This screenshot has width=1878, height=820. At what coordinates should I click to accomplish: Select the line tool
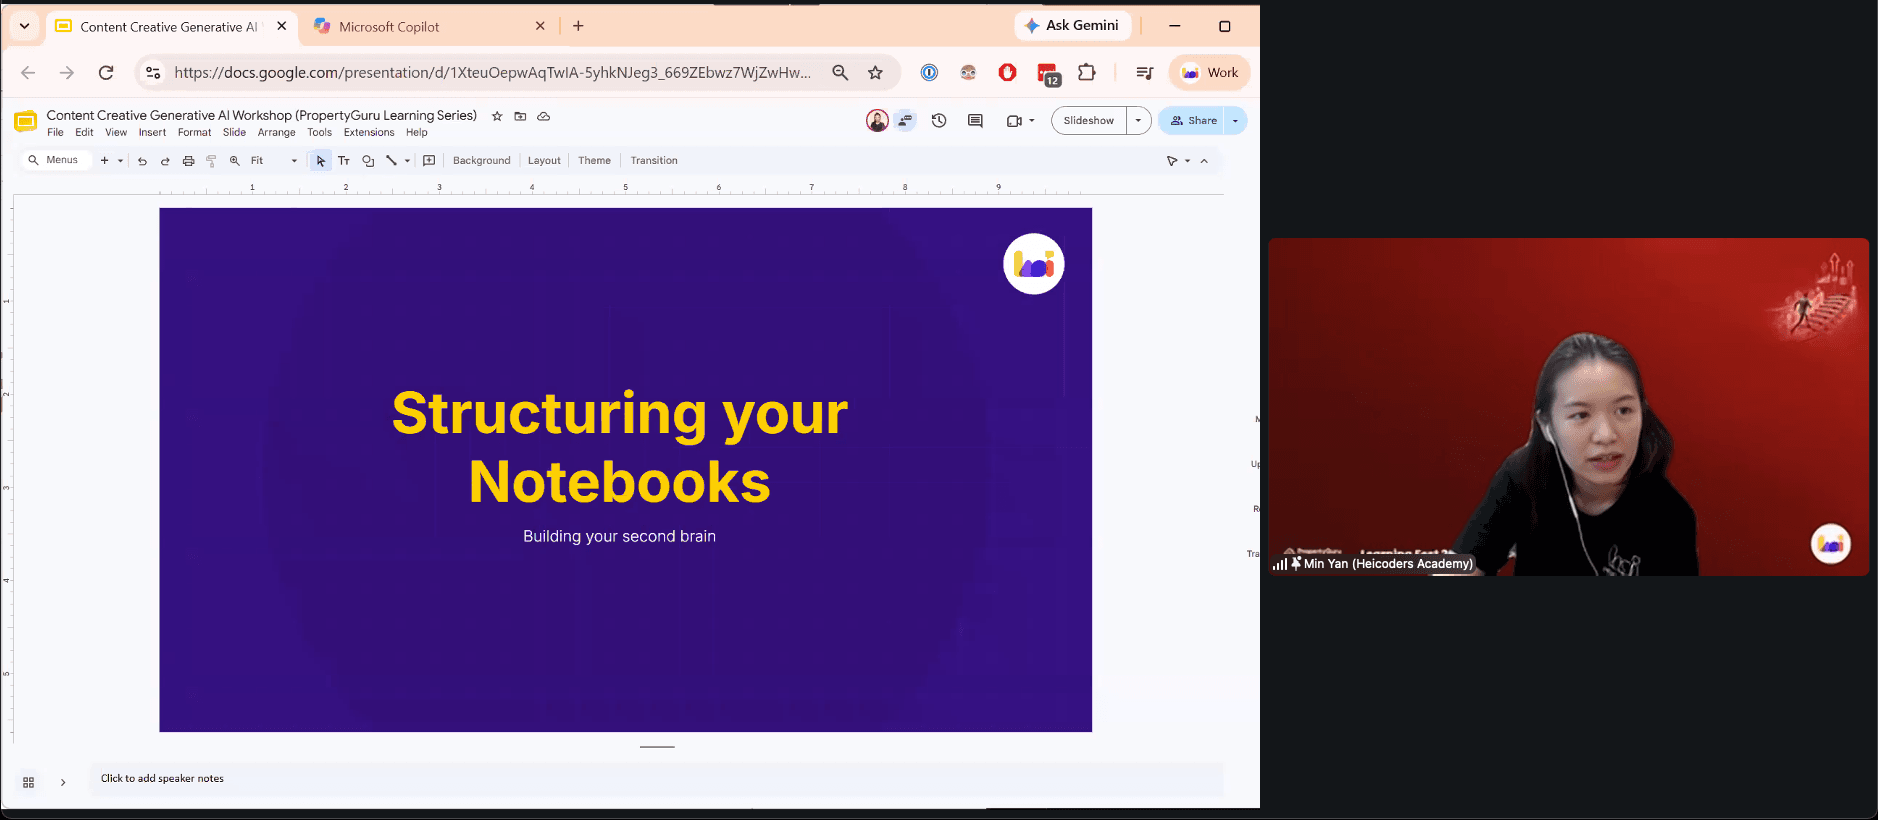point(391,161)
